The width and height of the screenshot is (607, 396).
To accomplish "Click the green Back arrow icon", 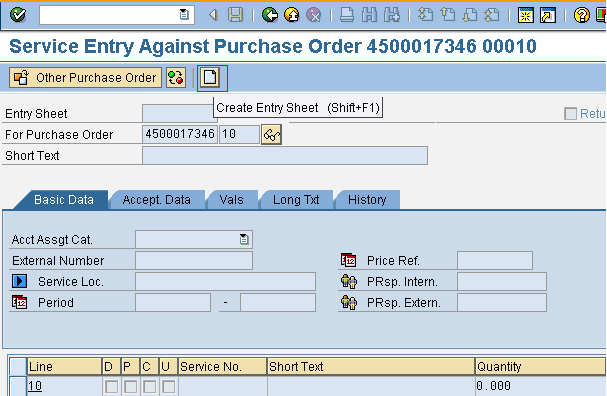I will pos(270,15).
